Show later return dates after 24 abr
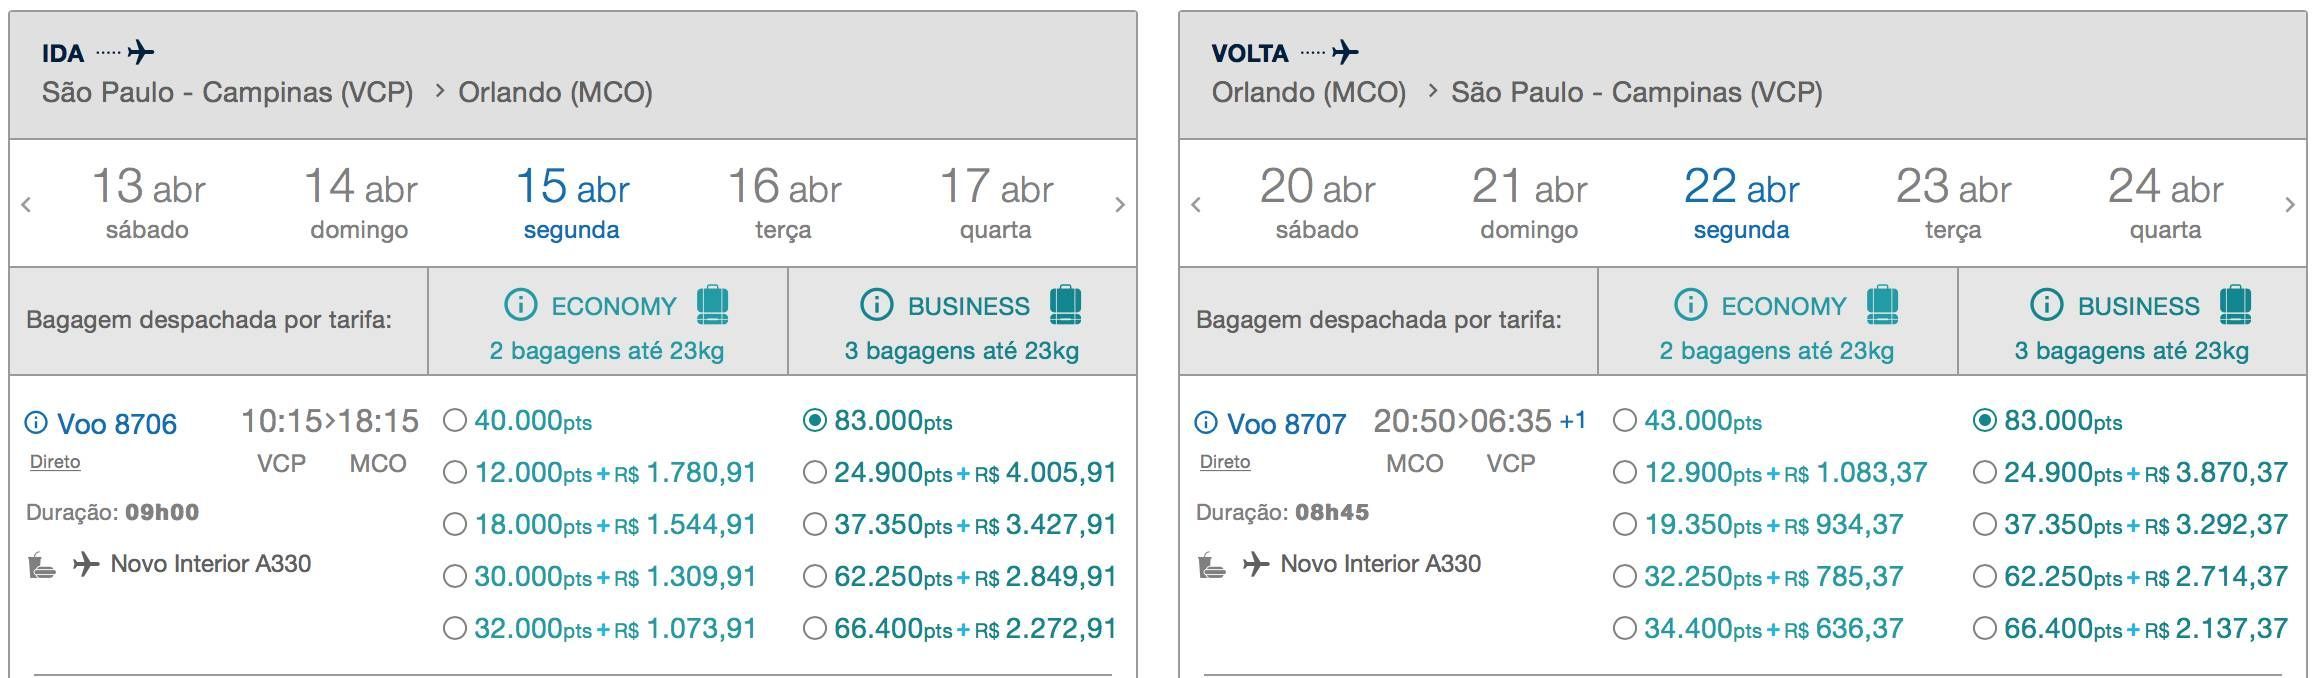The image size is (2316, 678). (x=2290, y=205)
